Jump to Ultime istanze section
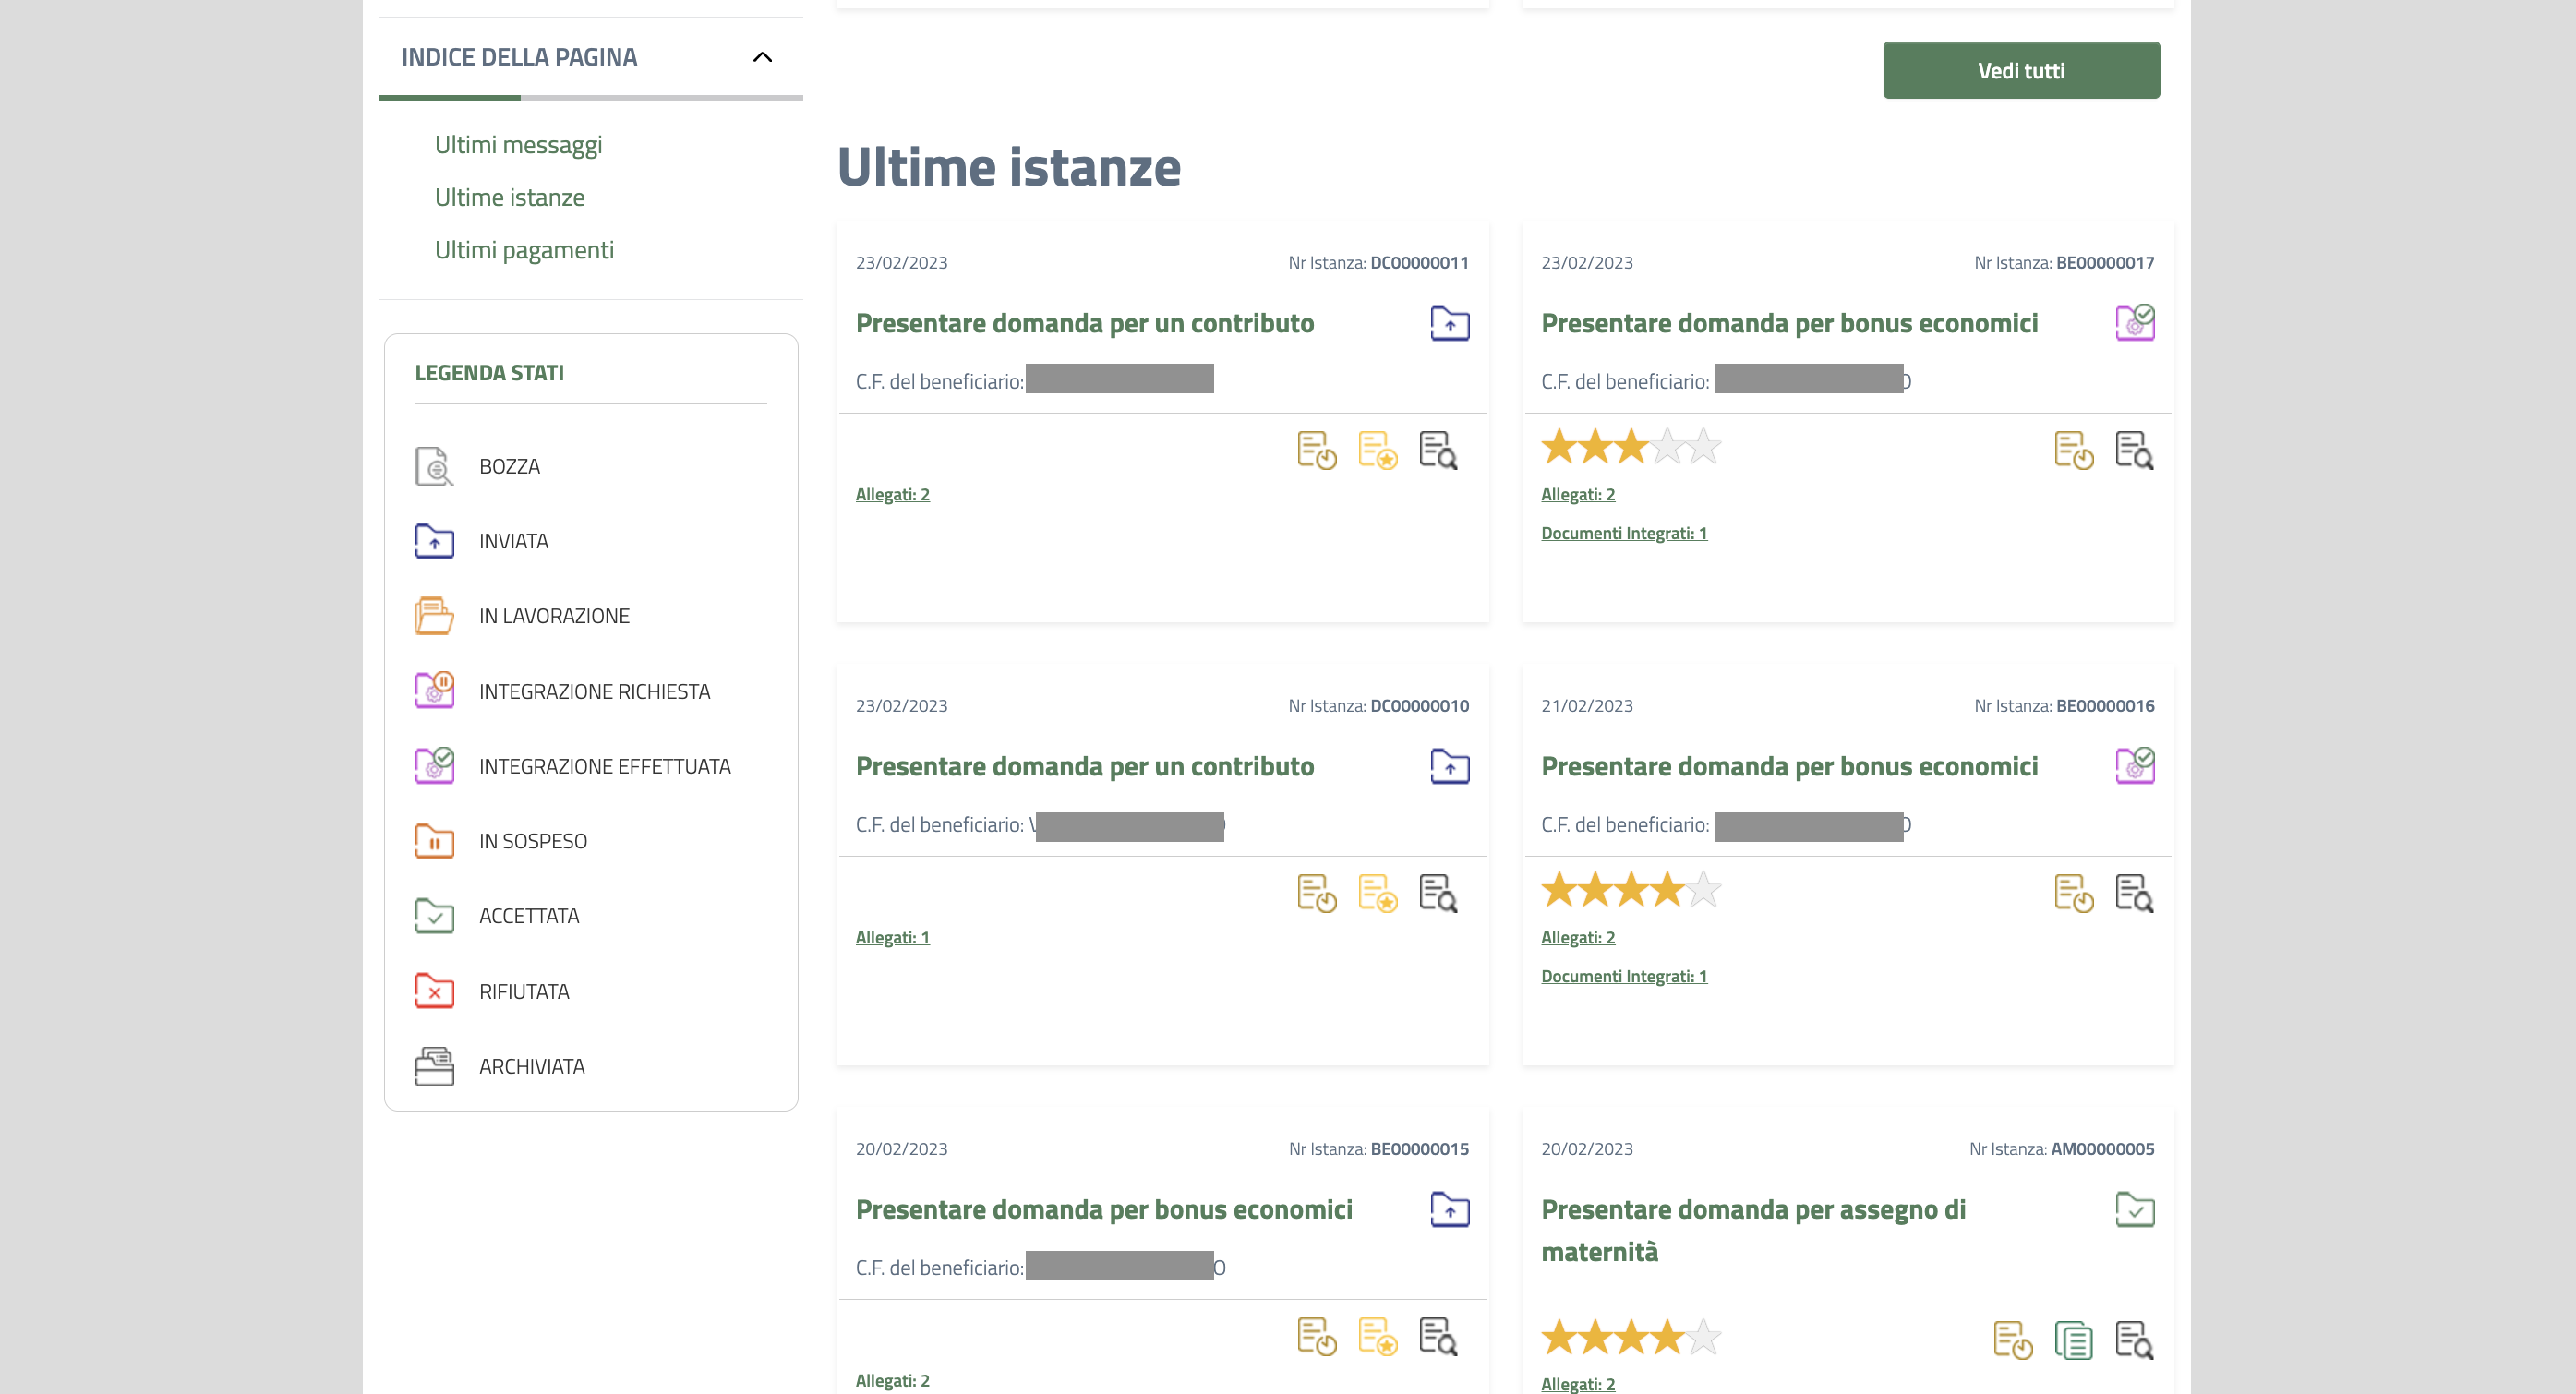 click(x=509, y=198)
